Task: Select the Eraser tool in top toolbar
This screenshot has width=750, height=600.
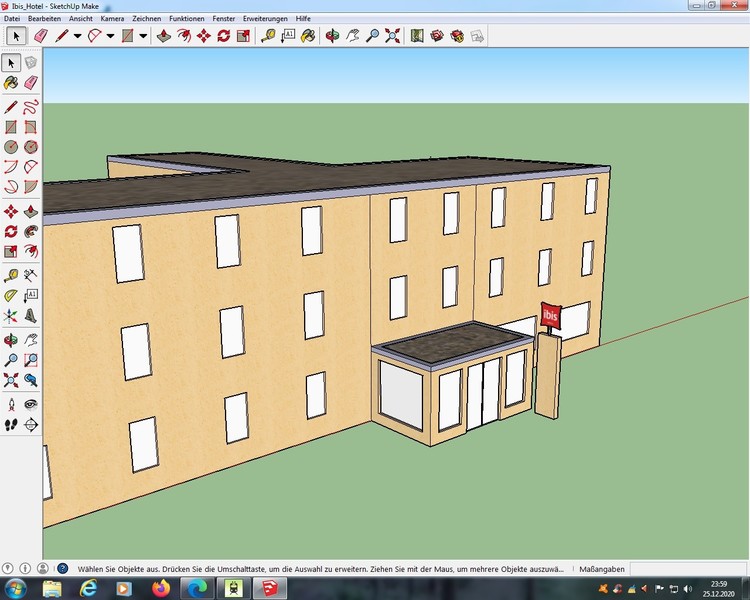Action: tap(41, 36)
